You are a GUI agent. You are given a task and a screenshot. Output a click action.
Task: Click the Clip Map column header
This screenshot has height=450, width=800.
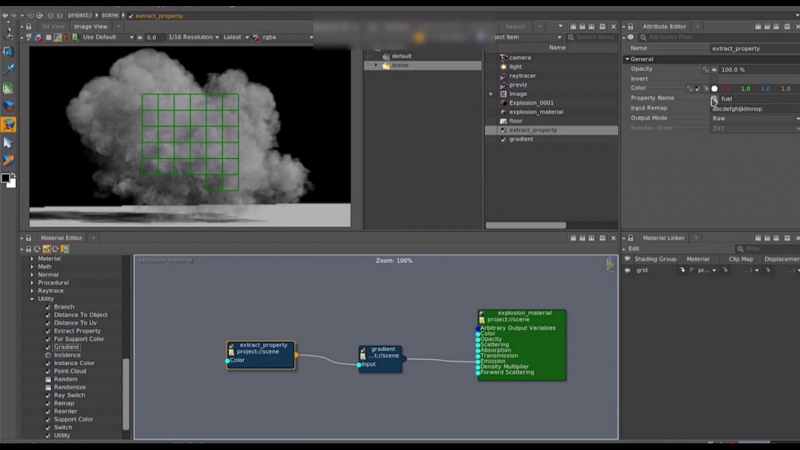(740, 259)
